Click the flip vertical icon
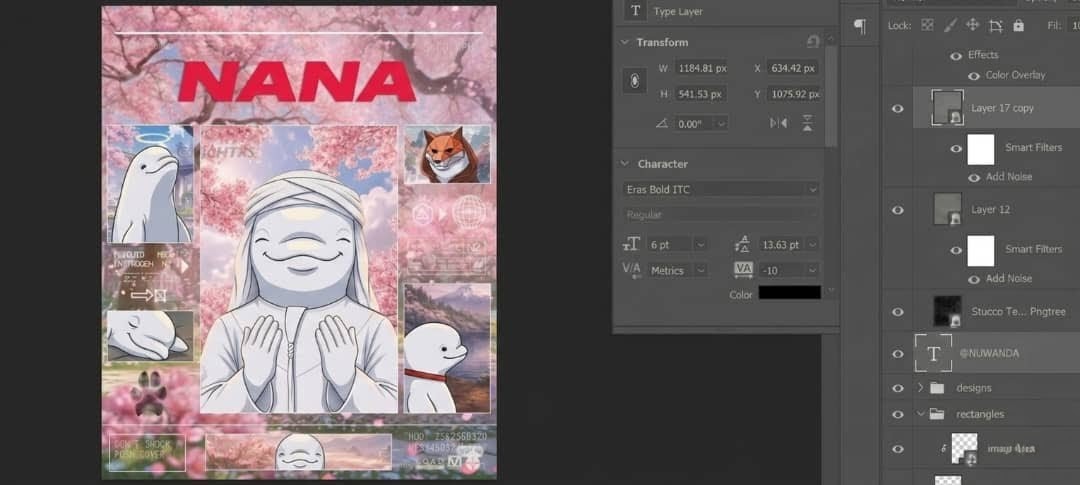 pyautogui.click(x=807, y=123)
